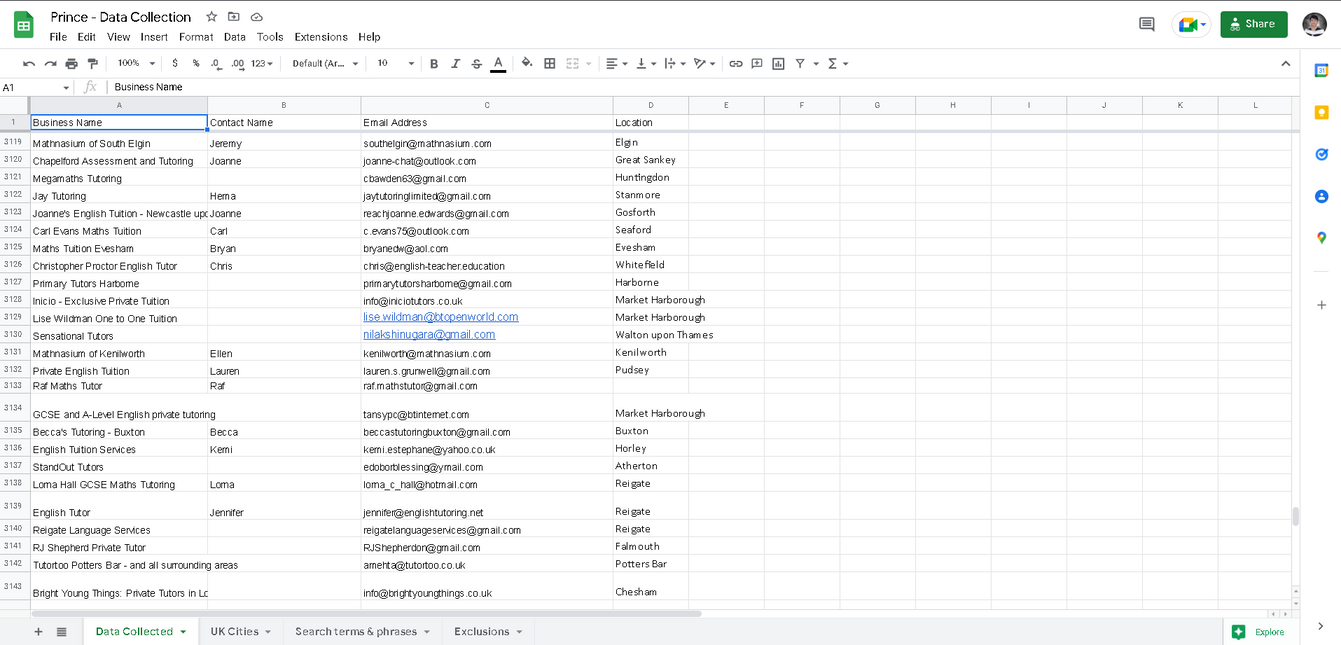
Task: Create a filter with funnel icon
Action: tap(800, 63)
